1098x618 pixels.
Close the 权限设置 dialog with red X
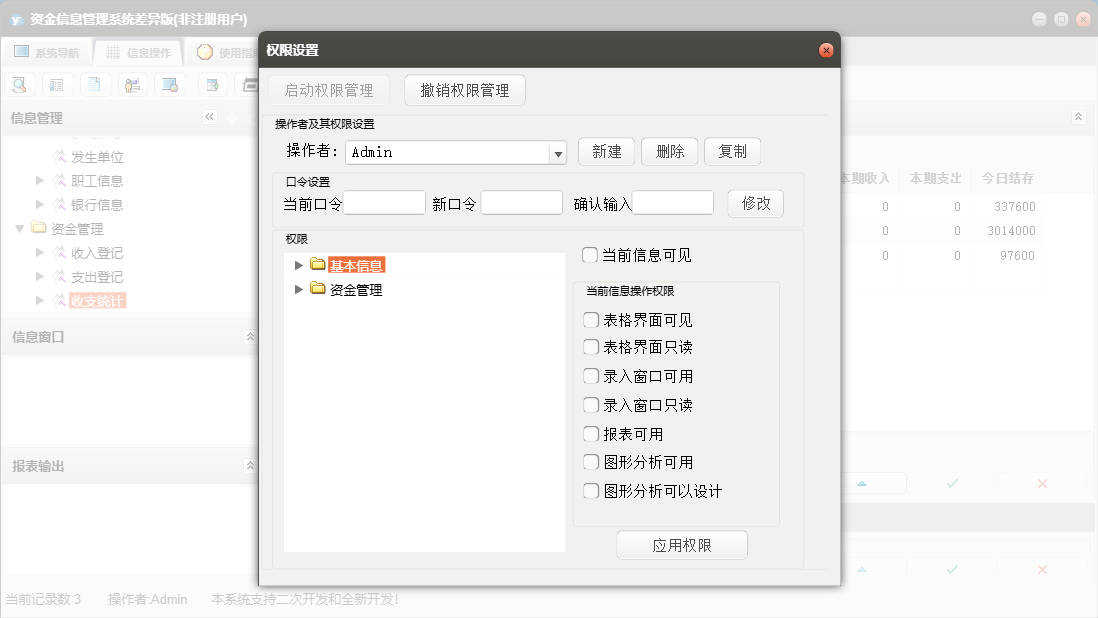pyautogui.click(x=826, y=50)
